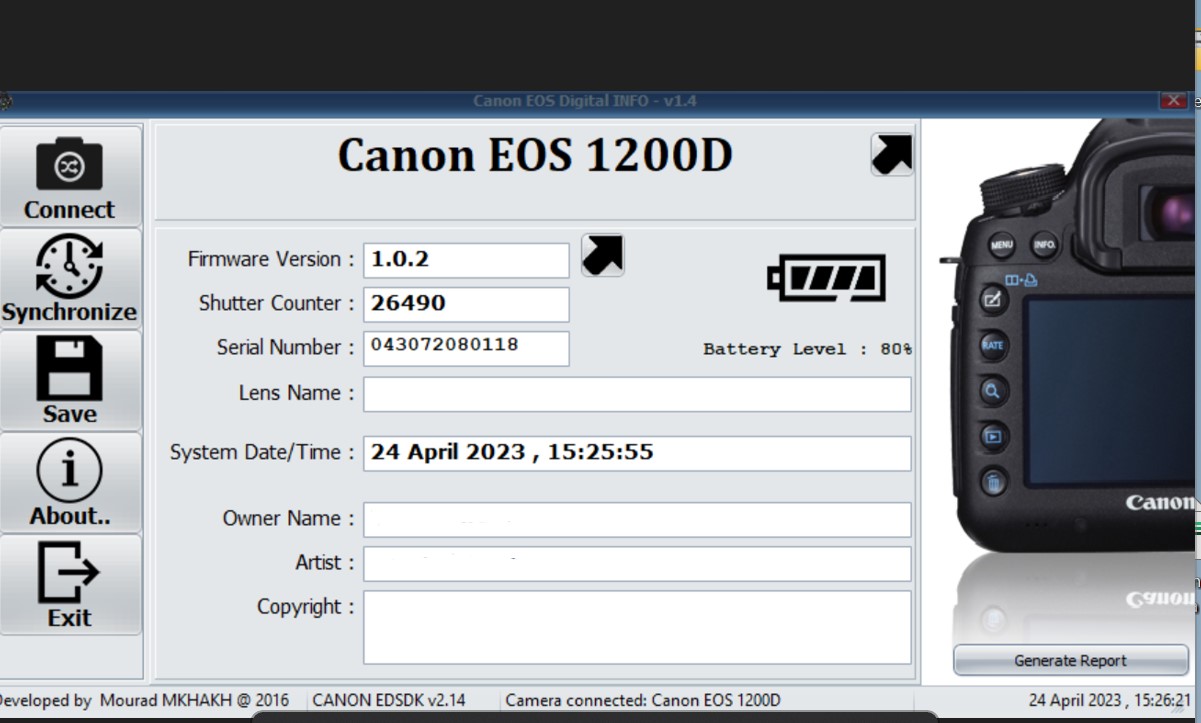Click the battery level icon
1201x723 pixels.
(x=826, y=278)
